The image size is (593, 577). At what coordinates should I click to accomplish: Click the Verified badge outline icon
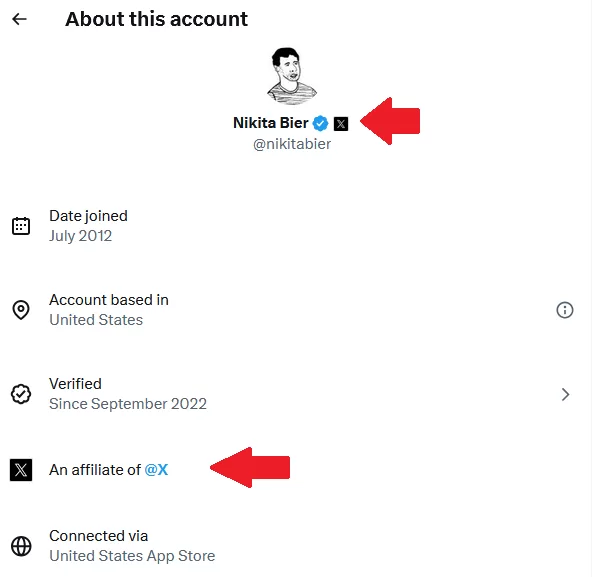click(x=21, y=394)
